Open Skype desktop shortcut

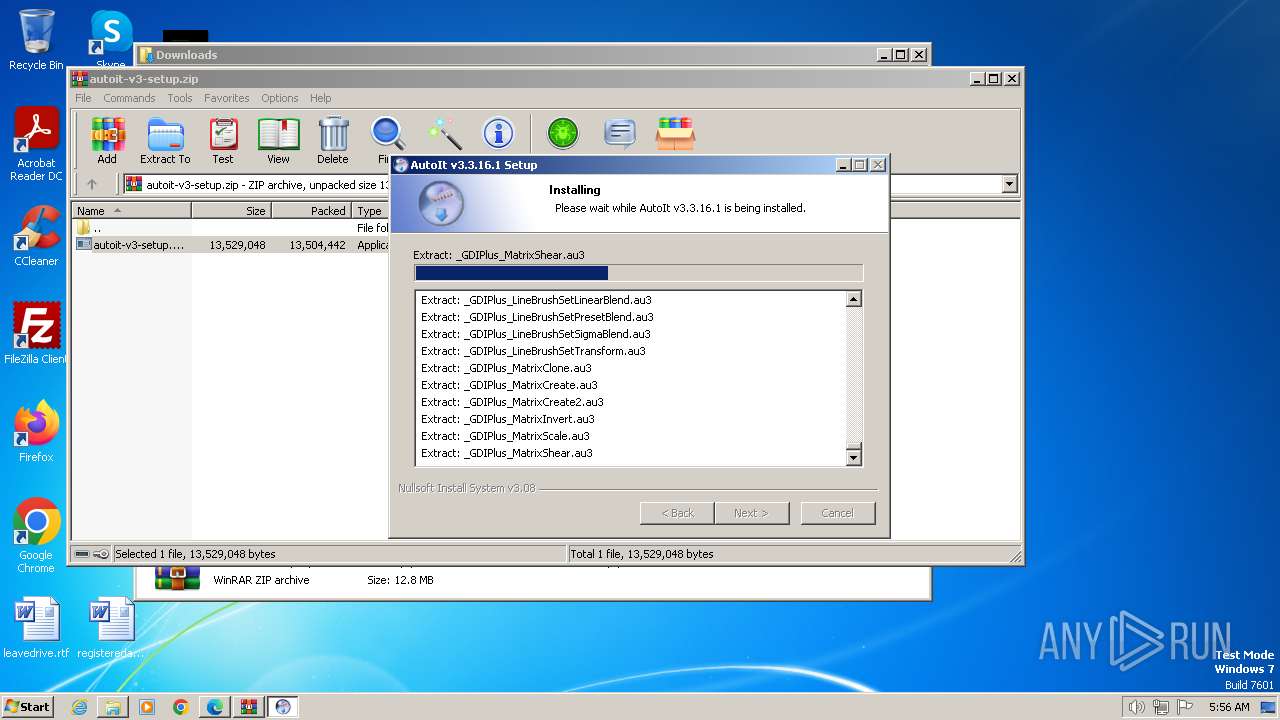coord(110,40)
